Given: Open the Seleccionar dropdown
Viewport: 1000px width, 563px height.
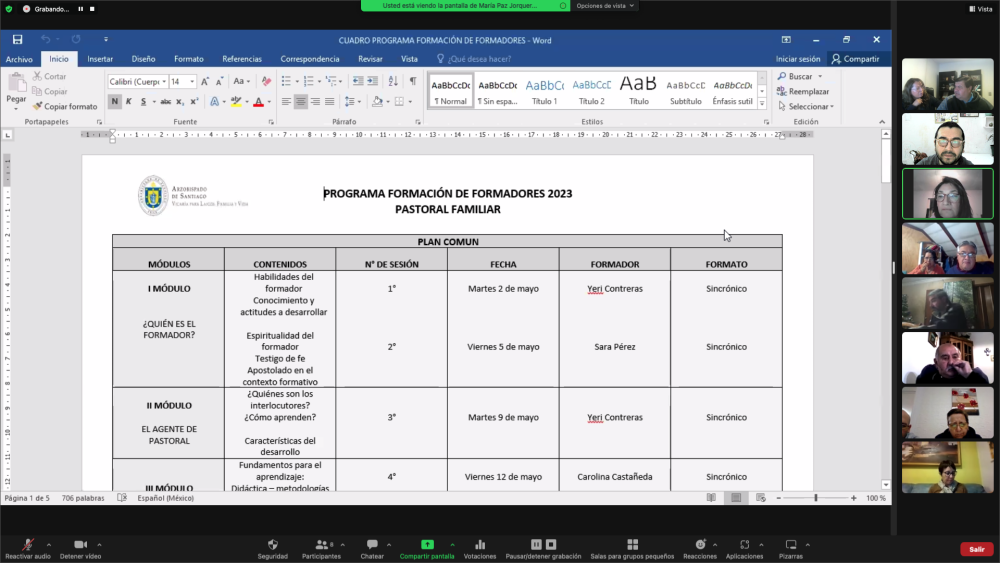Looking at the screenshot, I should (806, 106).
